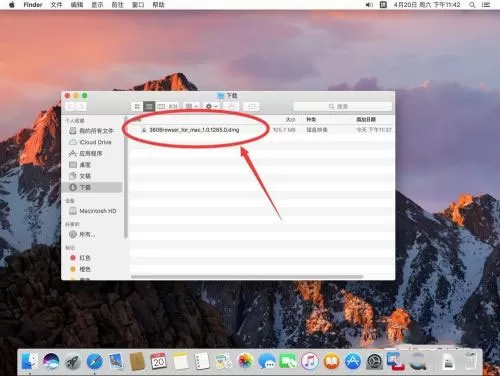This screenshot has width=500, height=376.
Task: Click the sidebar vertical scrollbar
Action: 126,177
